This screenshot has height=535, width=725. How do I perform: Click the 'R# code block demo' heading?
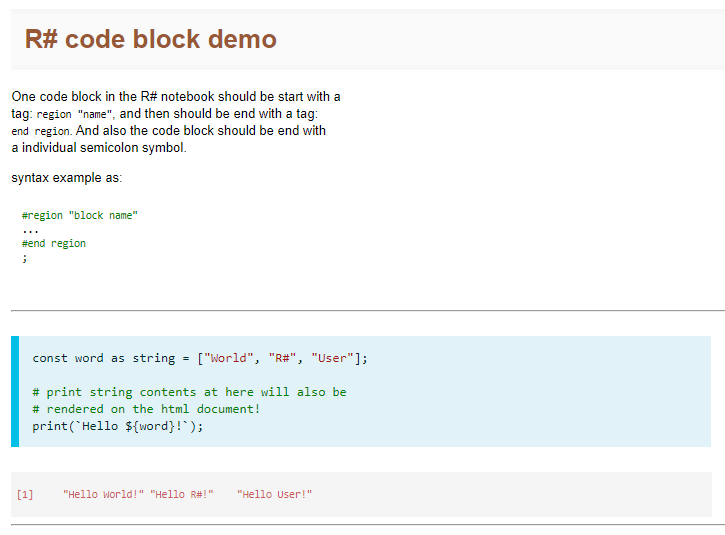point(150,39)
